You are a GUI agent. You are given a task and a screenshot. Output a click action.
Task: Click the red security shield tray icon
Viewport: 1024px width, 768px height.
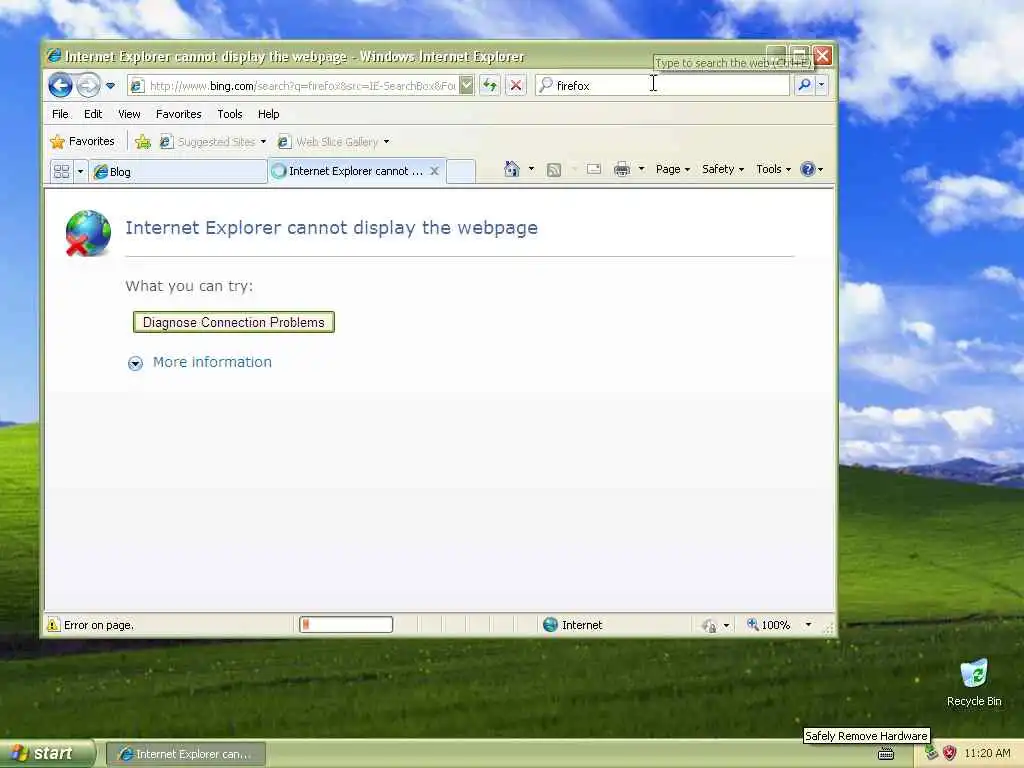pyautogui.click(x=950, y=753)
